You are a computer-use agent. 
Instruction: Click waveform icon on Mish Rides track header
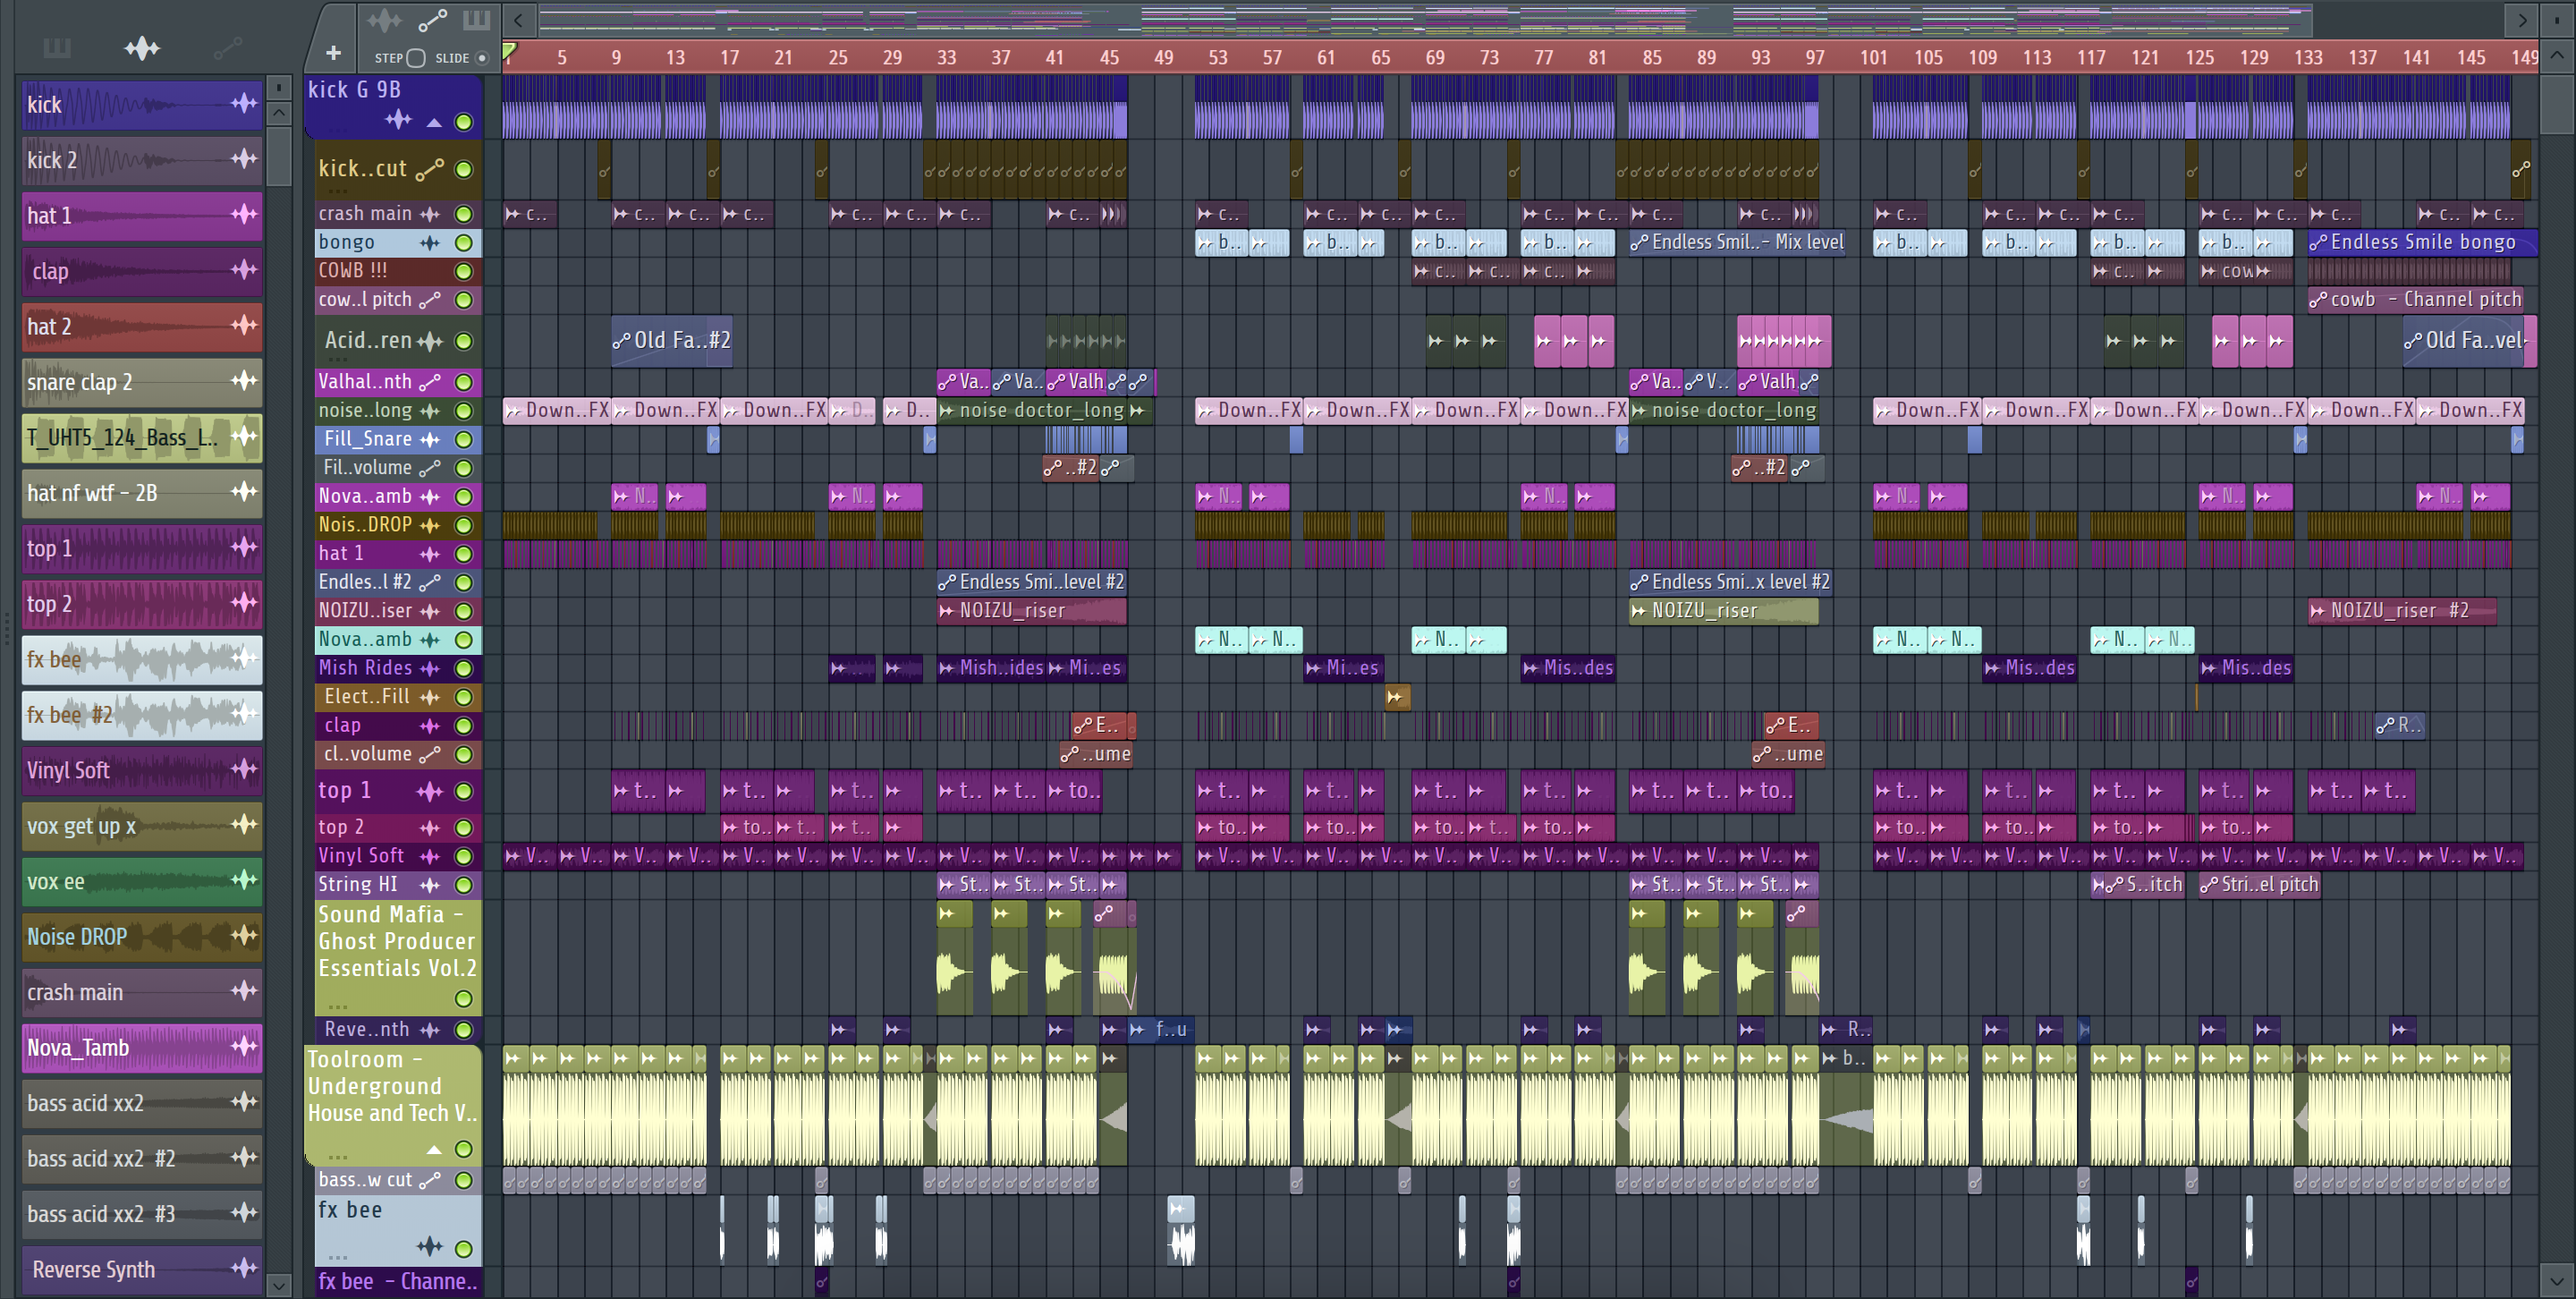pyautogui.click(x=430, y=668)
